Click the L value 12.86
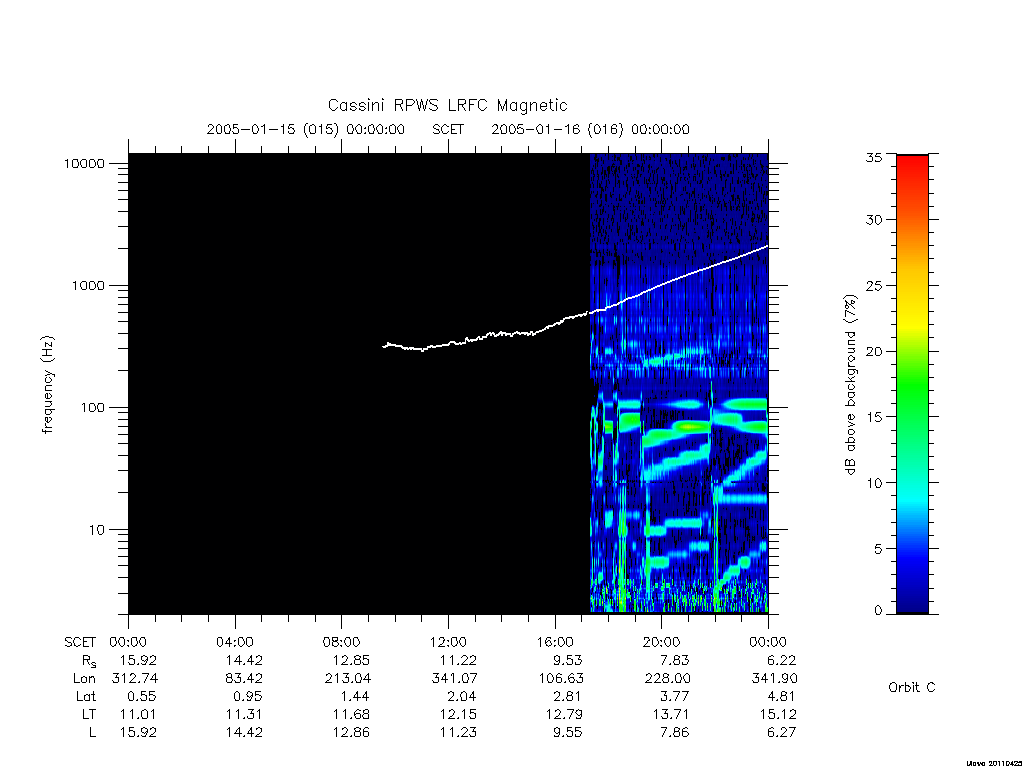Image resolution: width=1024 pixels, height=768 pixels. tap(351, 732)
